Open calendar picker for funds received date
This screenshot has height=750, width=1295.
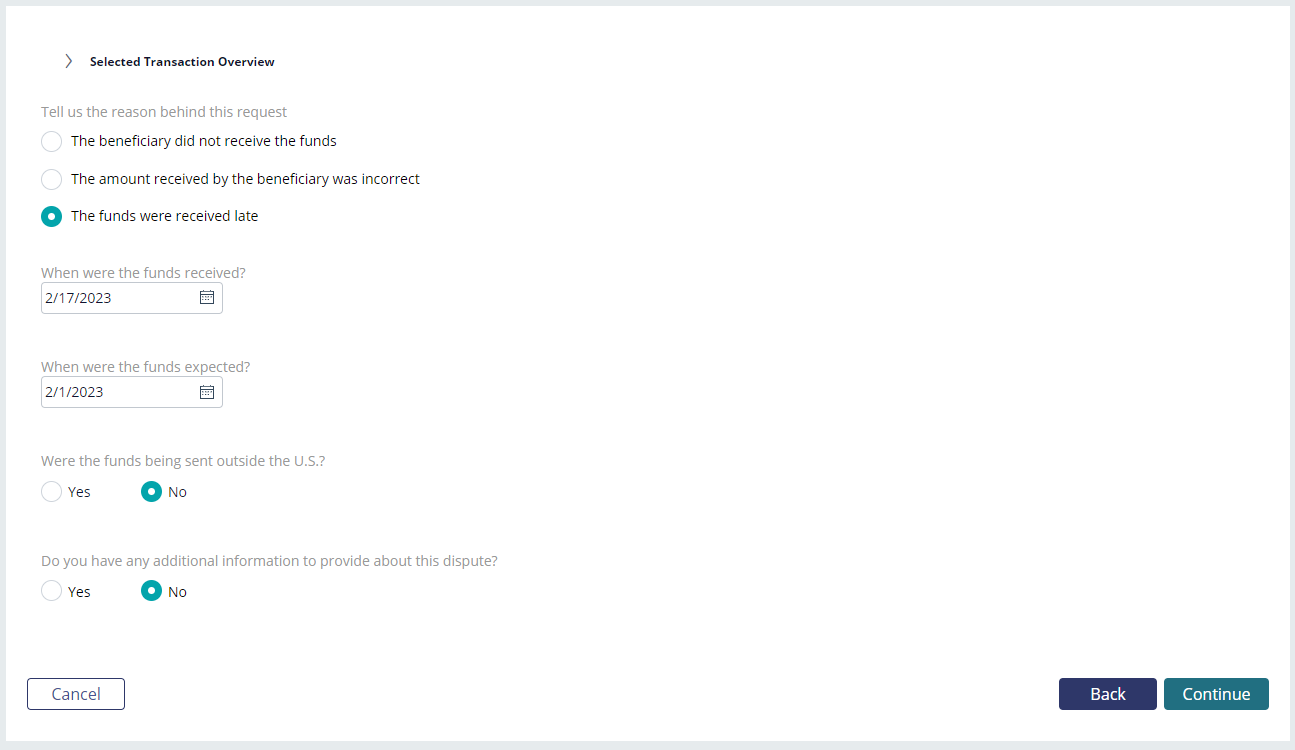(x=207, y=298)
